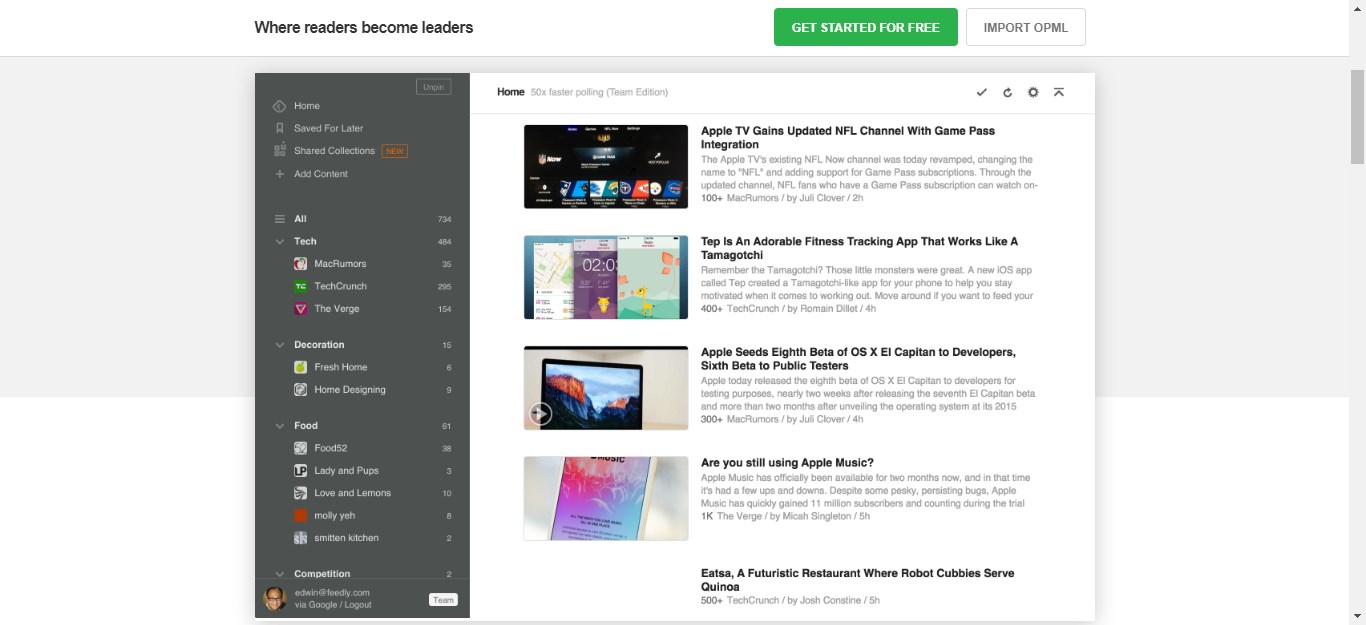Open Apple TV NFL Channel article title

tap(848, 138)
